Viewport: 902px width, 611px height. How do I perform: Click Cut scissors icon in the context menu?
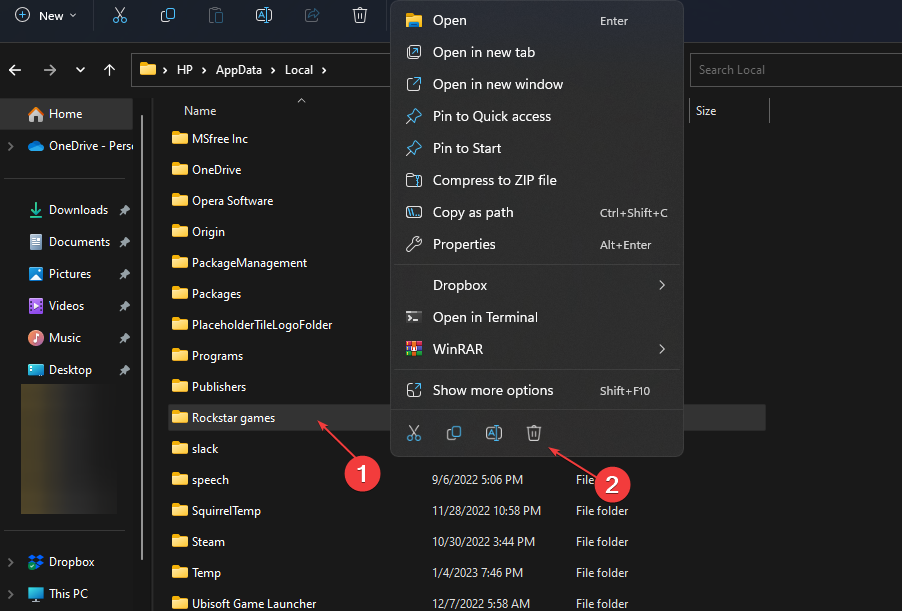click(414, 433)
